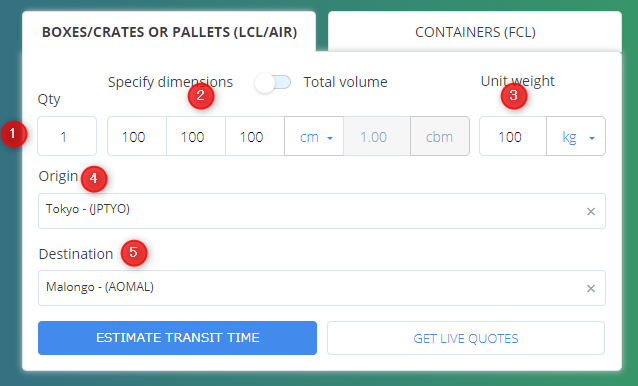The width and height of the screenshot is (638, 386).
Task: Switch to Containers (FCL) tab
Action: click(x=475, y=32)
